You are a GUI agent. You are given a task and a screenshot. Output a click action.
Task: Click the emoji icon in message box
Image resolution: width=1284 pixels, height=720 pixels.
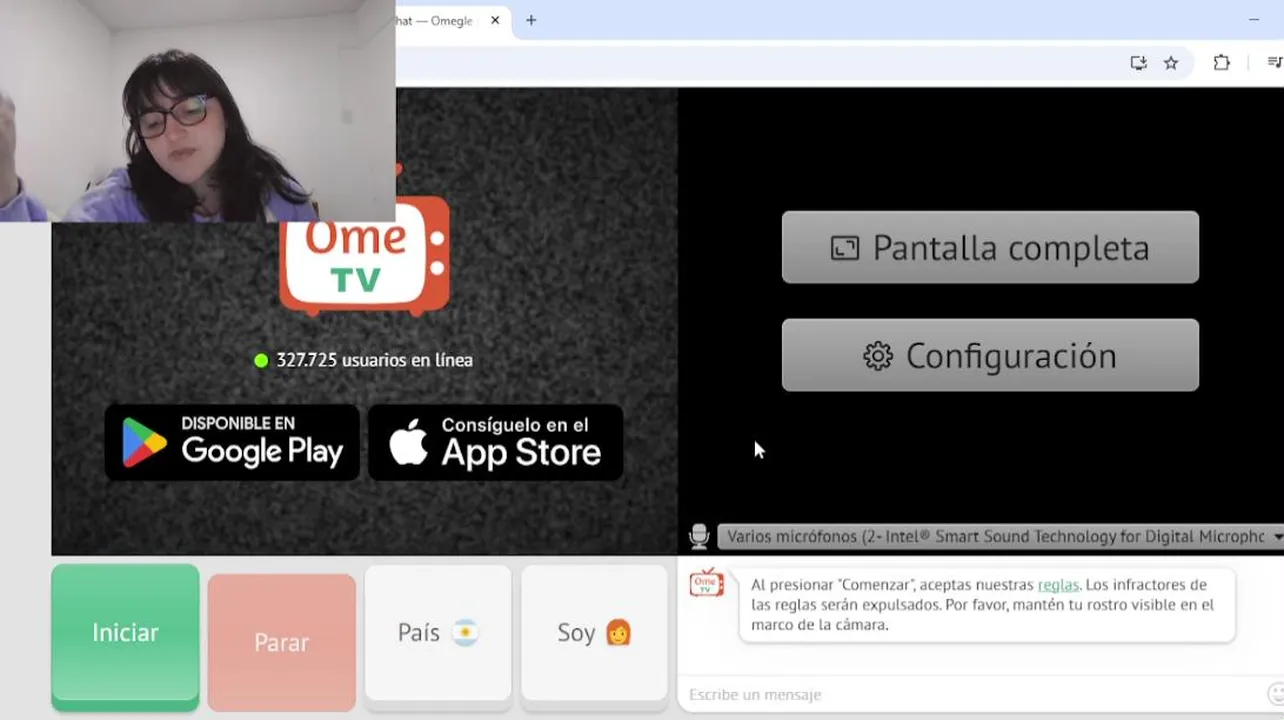click(1276, 694)
